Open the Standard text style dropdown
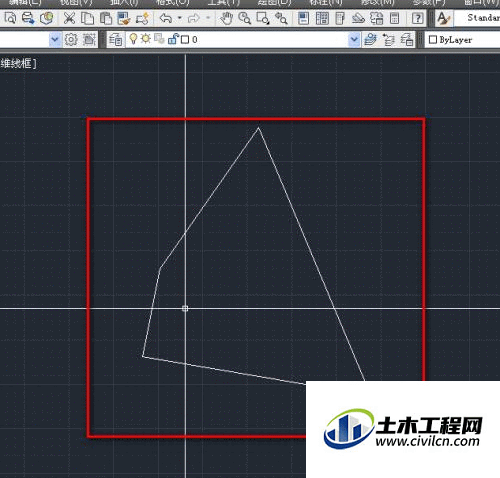Viewport: 500px width, 478px height. pyautogui.click(x=477, y=18)
